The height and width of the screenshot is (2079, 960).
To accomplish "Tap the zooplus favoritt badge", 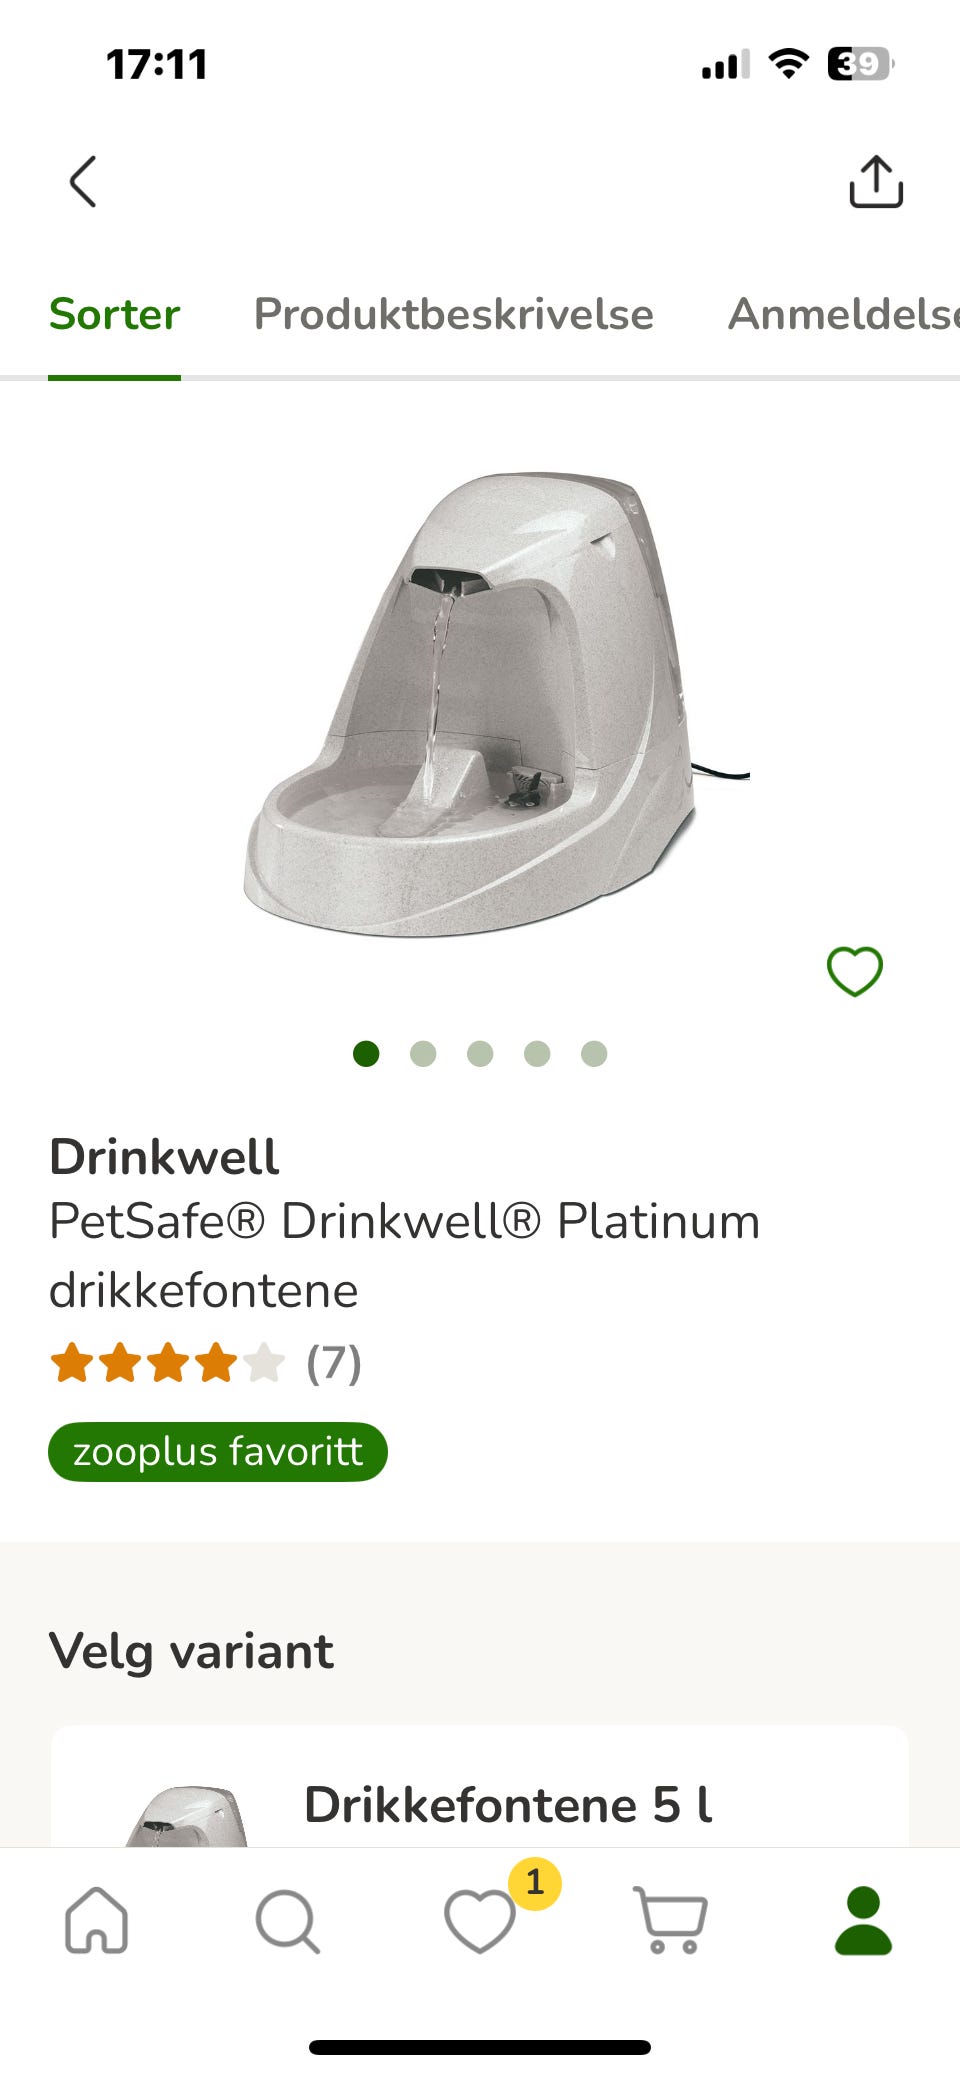I will [218, 1452].
